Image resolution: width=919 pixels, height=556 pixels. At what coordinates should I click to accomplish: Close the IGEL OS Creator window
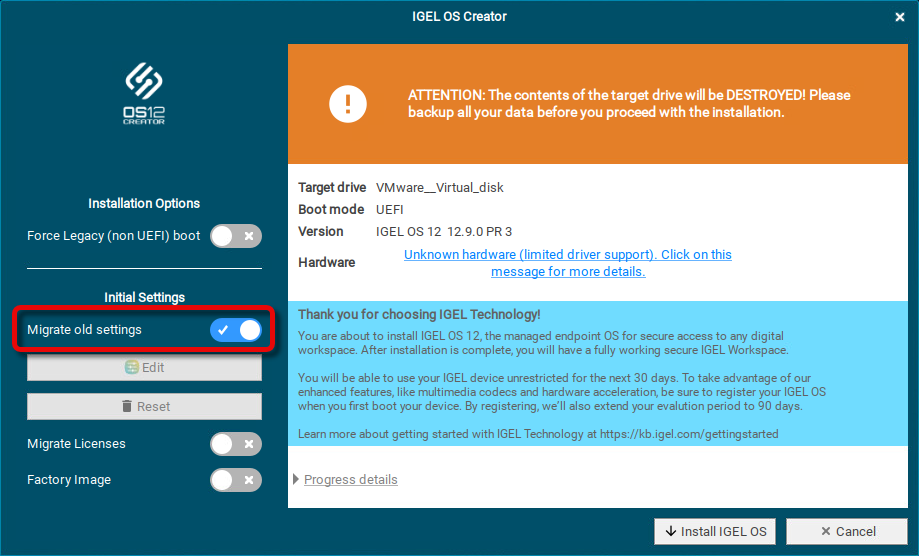[x=900, y=17]
